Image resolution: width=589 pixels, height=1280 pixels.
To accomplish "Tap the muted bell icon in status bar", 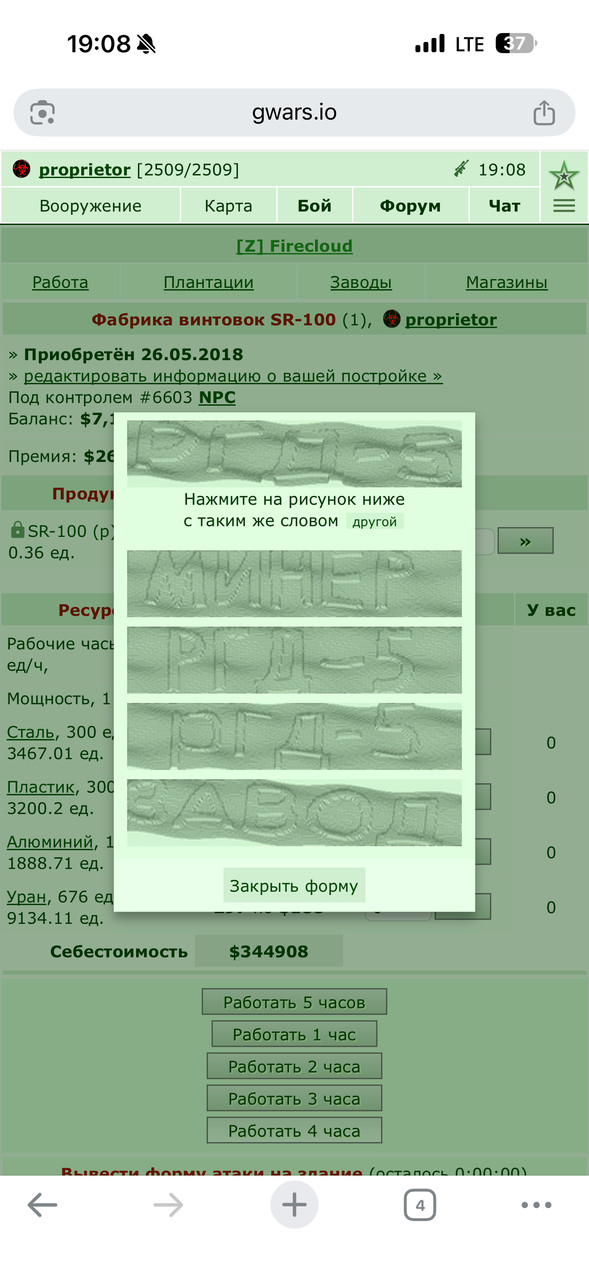I will click(147, 44).
